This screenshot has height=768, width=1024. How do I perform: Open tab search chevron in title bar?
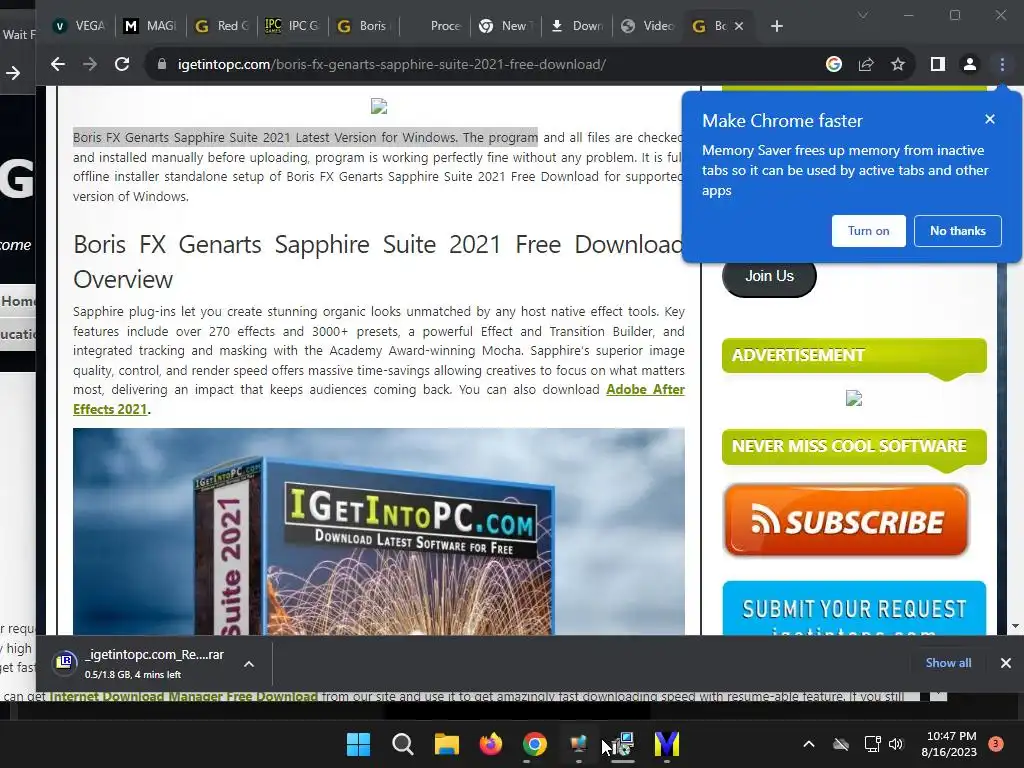pos(863,15)
